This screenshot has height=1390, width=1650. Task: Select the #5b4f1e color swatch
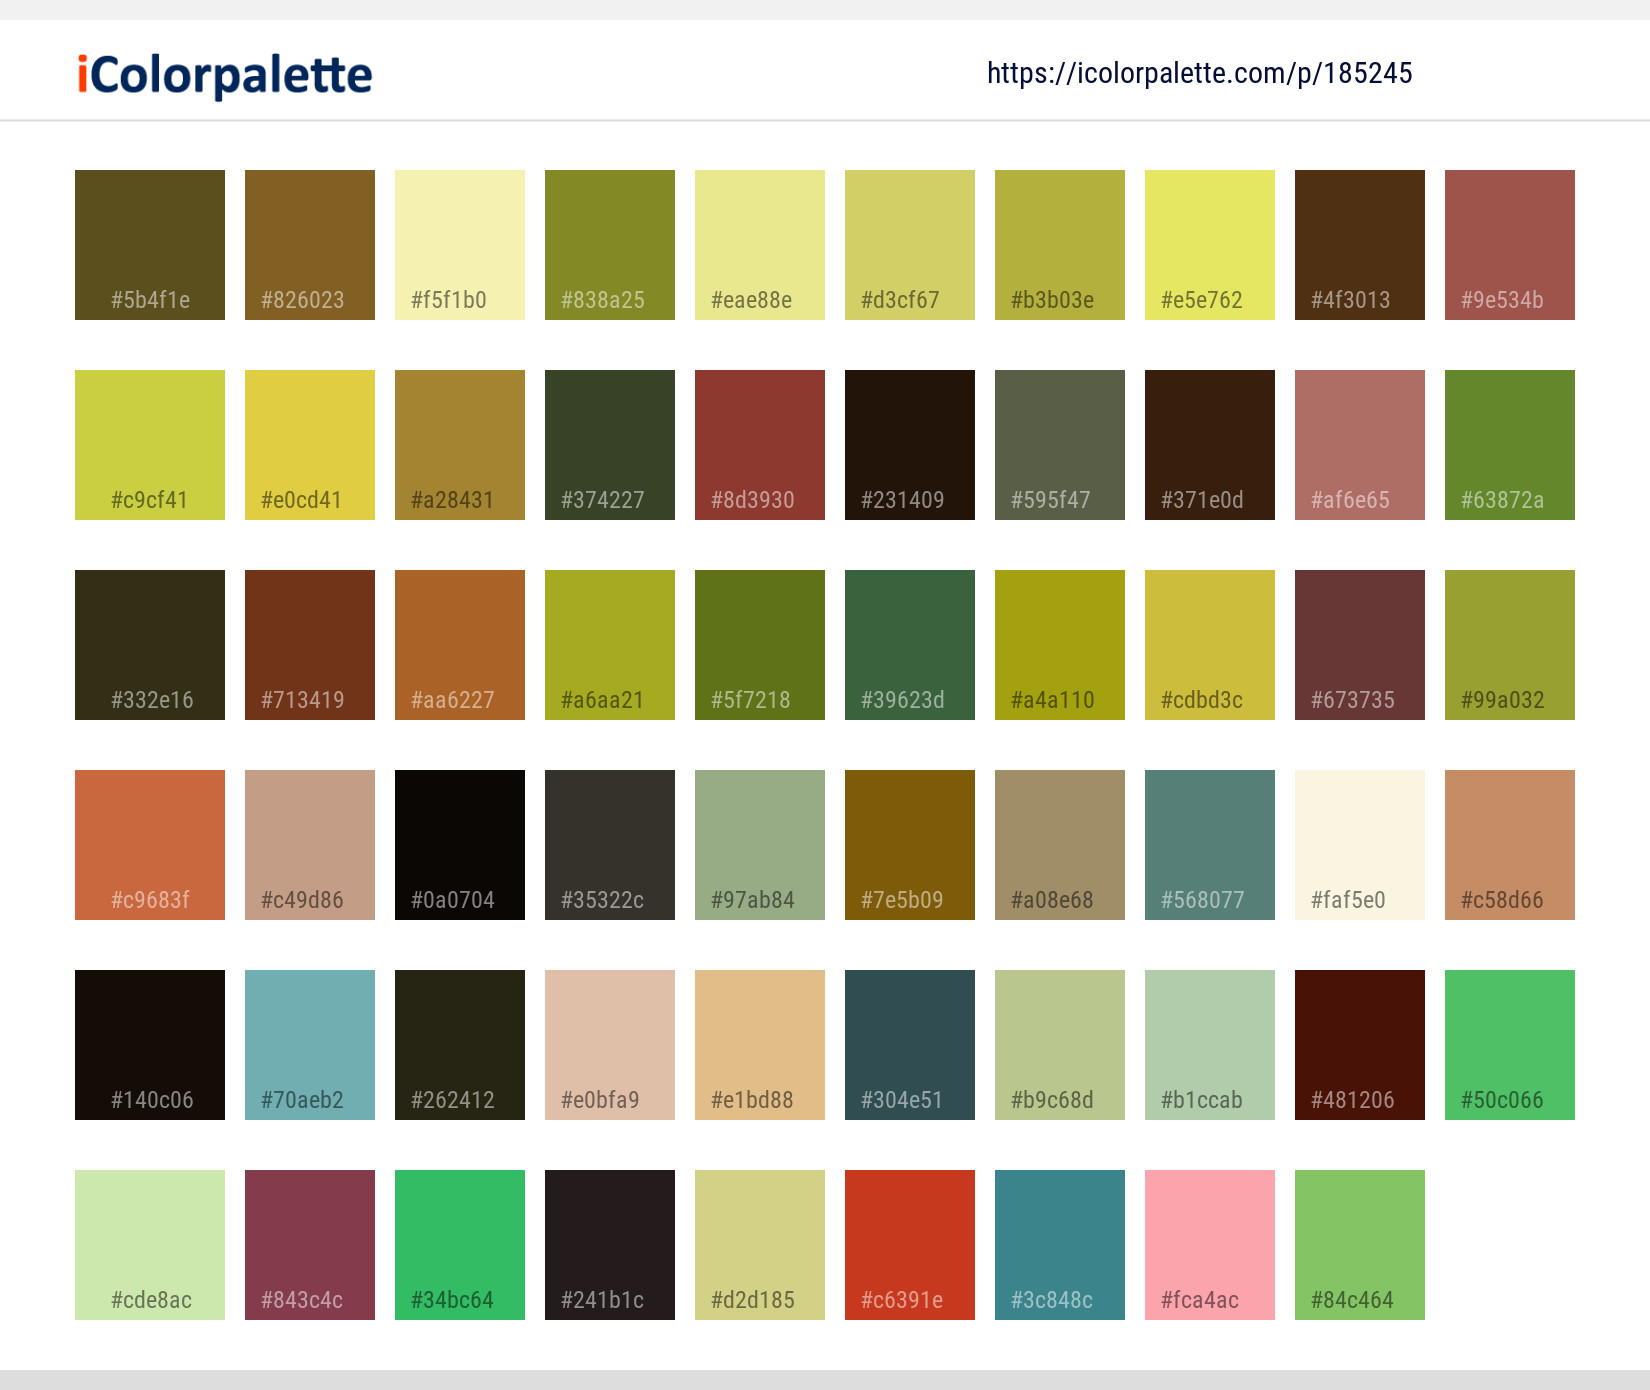(150, 245)
